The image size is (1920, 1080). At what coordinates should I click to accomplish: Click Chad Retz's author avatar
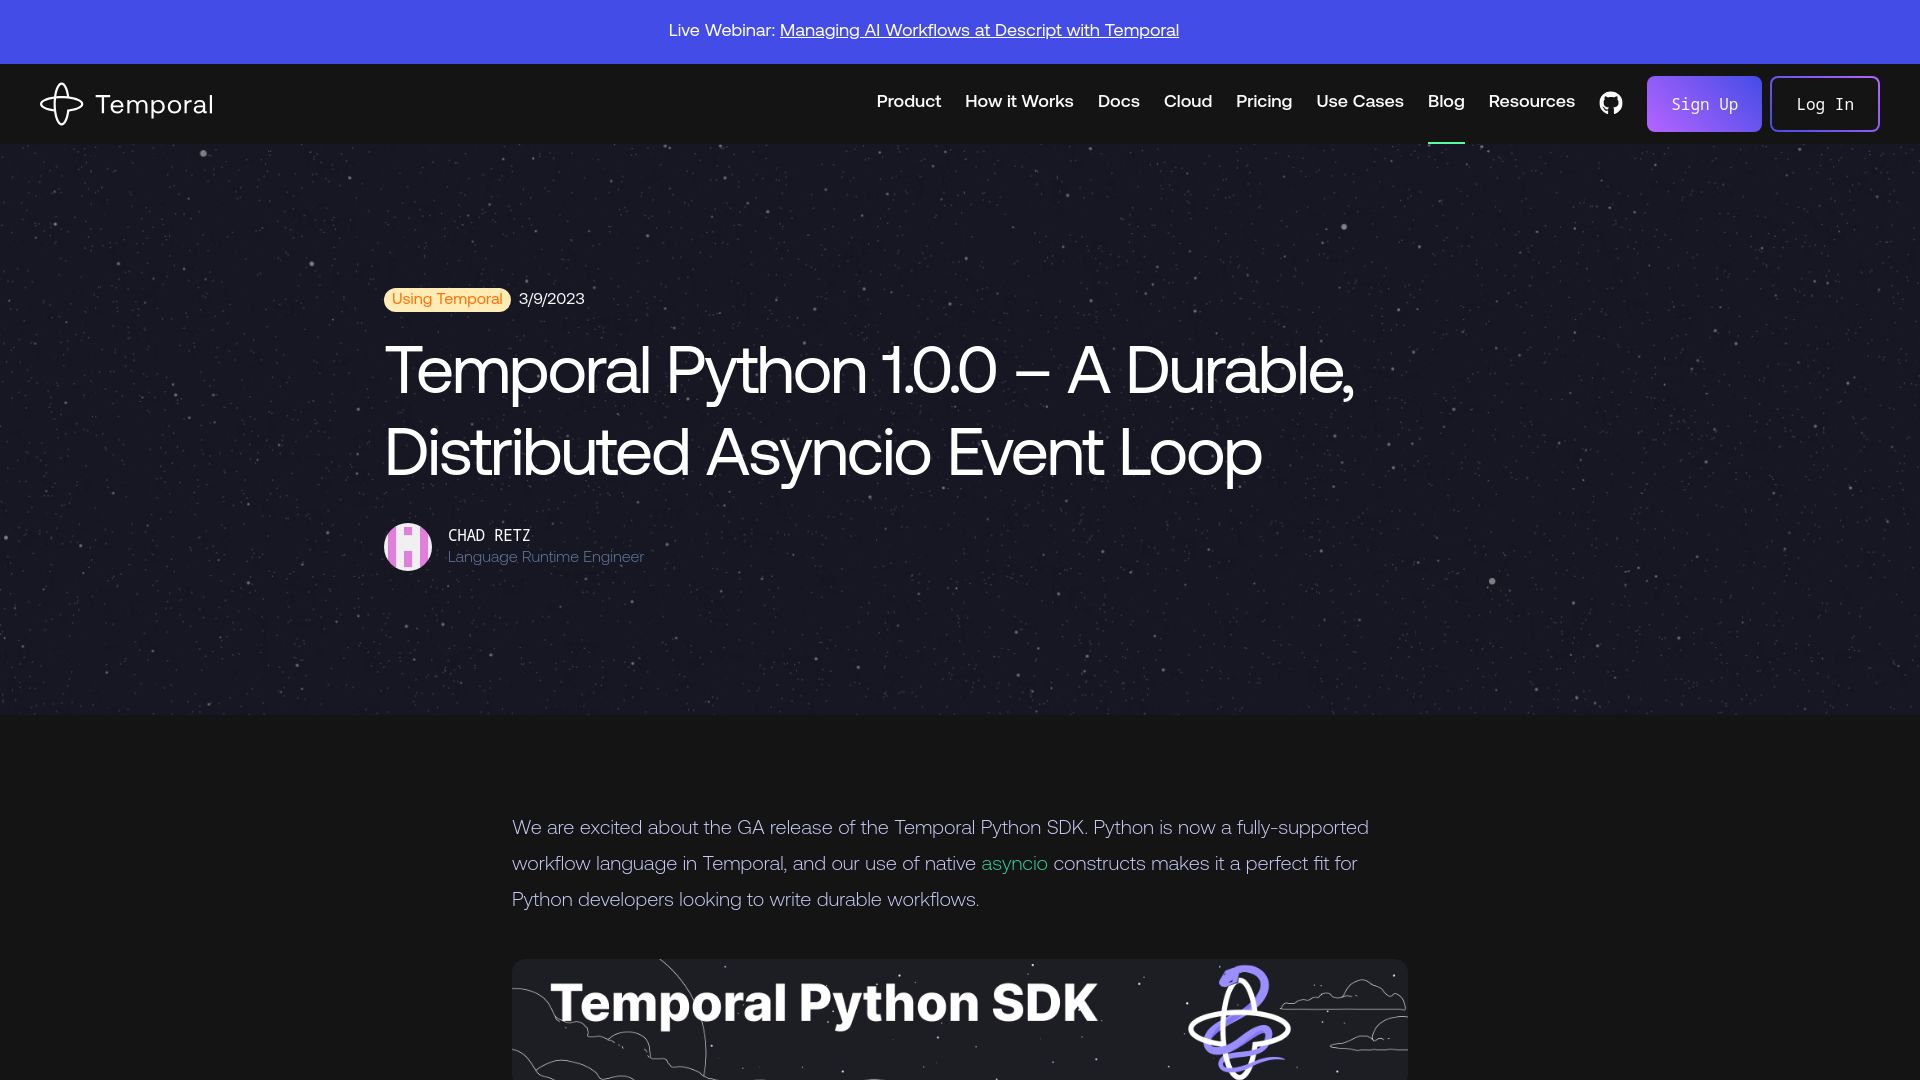(x=408, y=547)
